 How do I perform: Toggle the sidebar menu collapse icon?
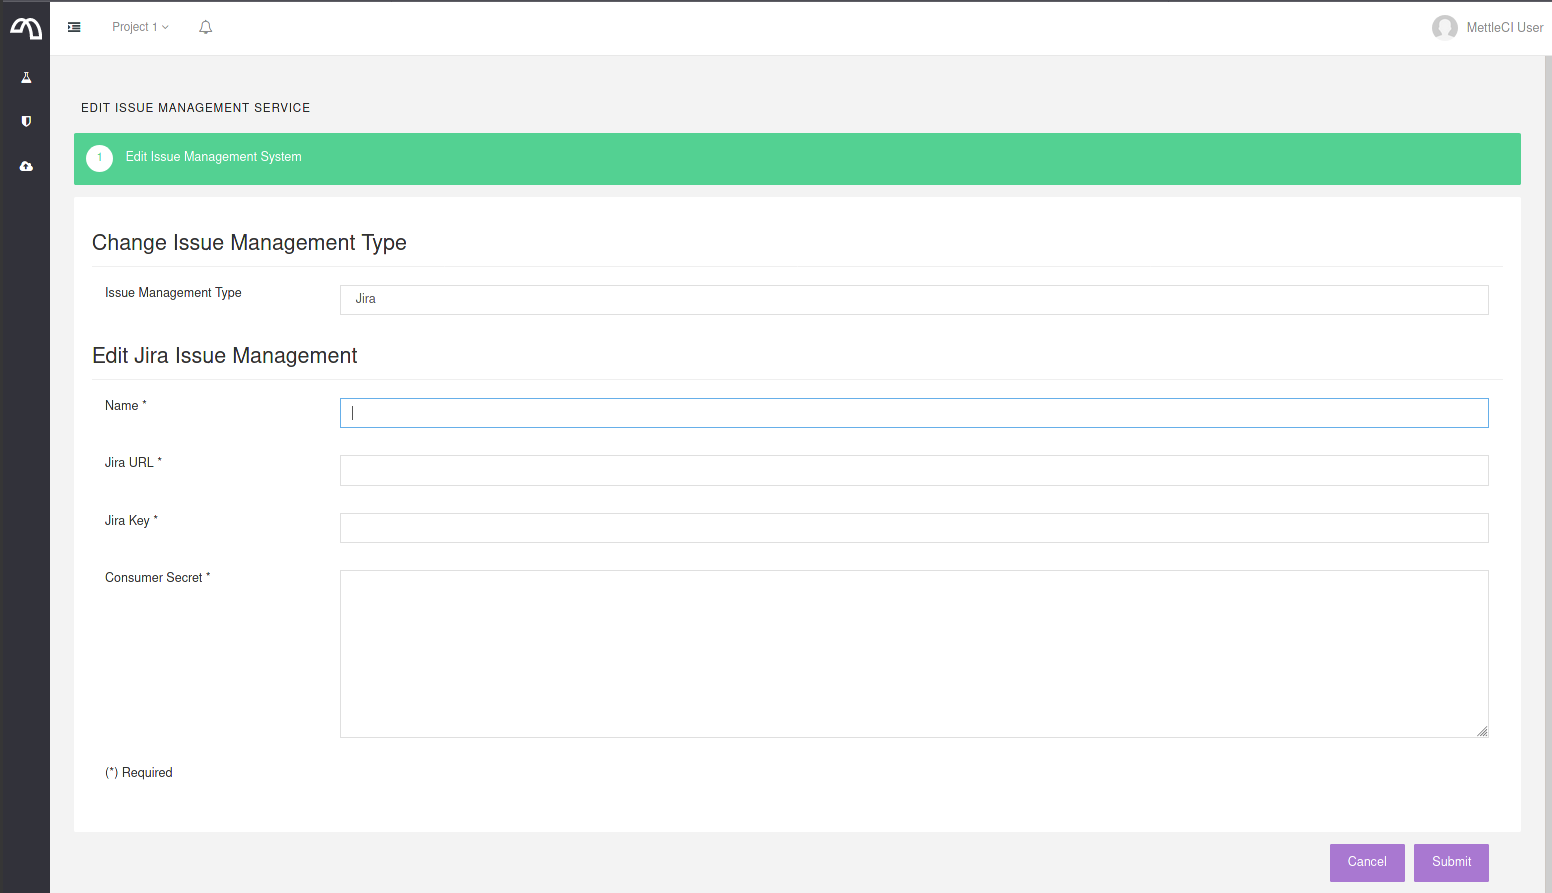coord(74,27)
